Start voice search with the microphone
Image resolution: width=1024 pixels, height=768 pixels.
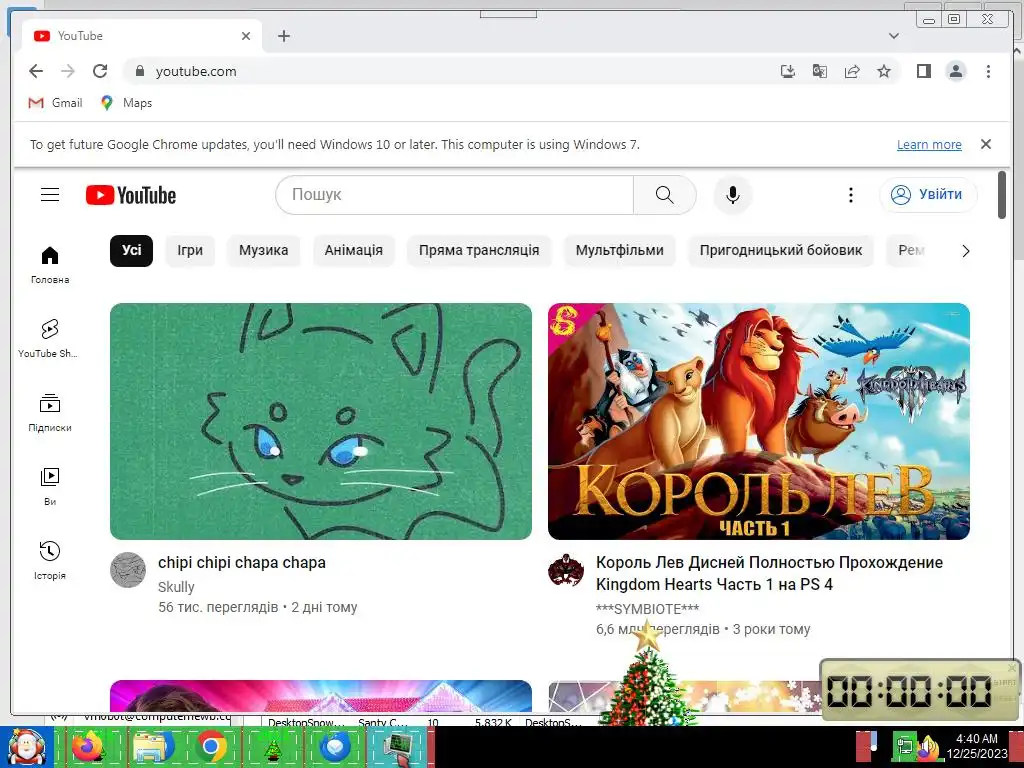pyautogui.click(x=733, y=195)
